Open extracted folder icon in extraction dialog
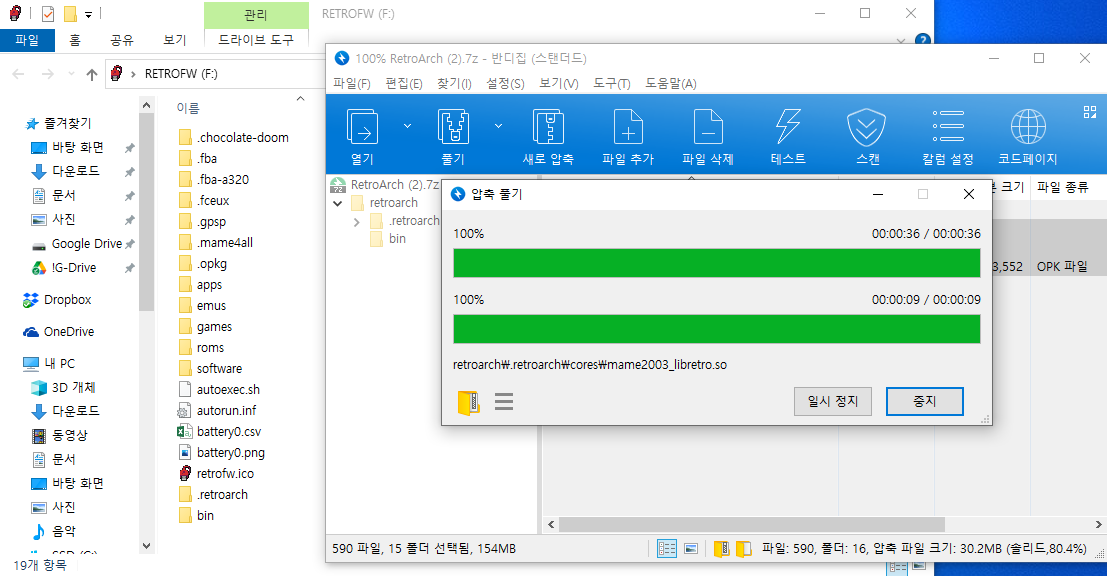Screen dimensions: 1107x576 468,402
